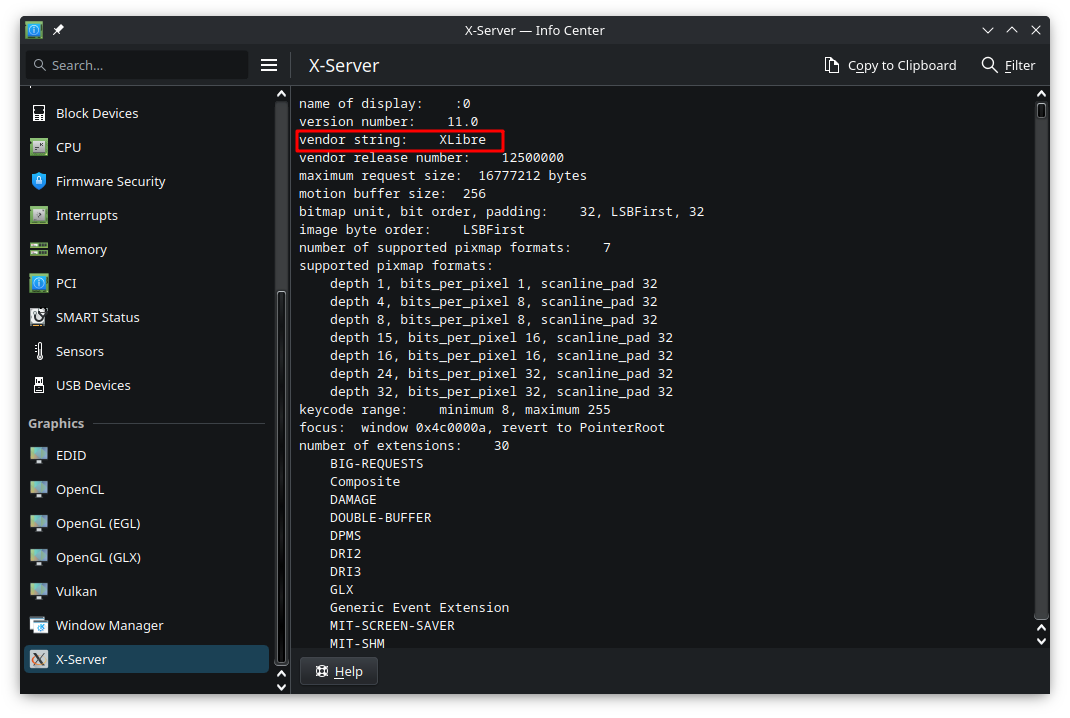Click the Copy to Clipboard icon
1070x718 pixels.
pyautogui.click(x=831, y=66)
